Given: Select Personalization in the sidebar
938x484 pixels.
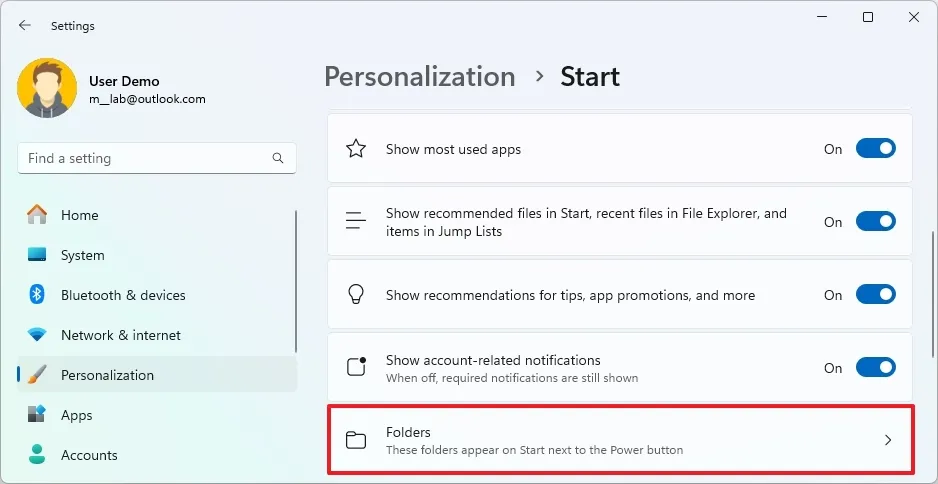Looking at the screenshot, I should click(107, 375).
